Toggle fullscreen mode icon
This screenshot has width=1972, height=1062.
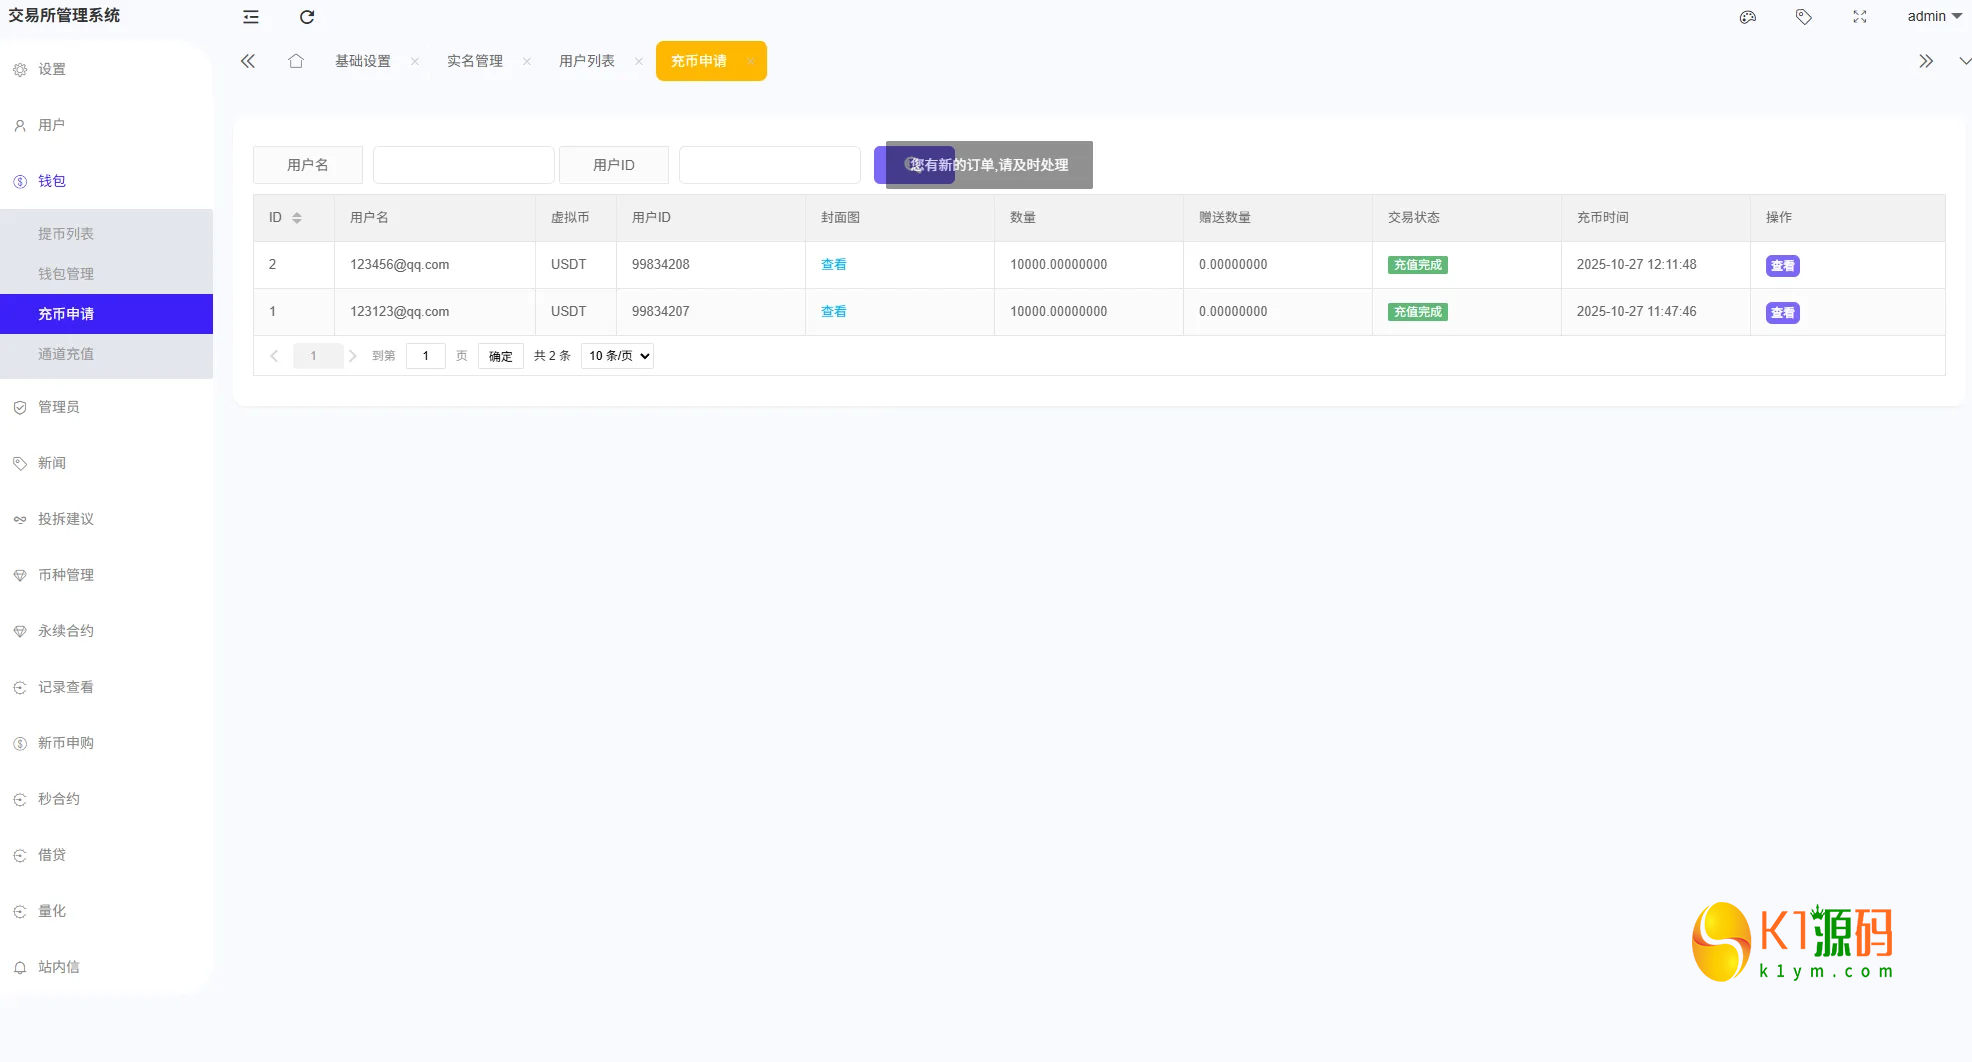[1860, 17]
